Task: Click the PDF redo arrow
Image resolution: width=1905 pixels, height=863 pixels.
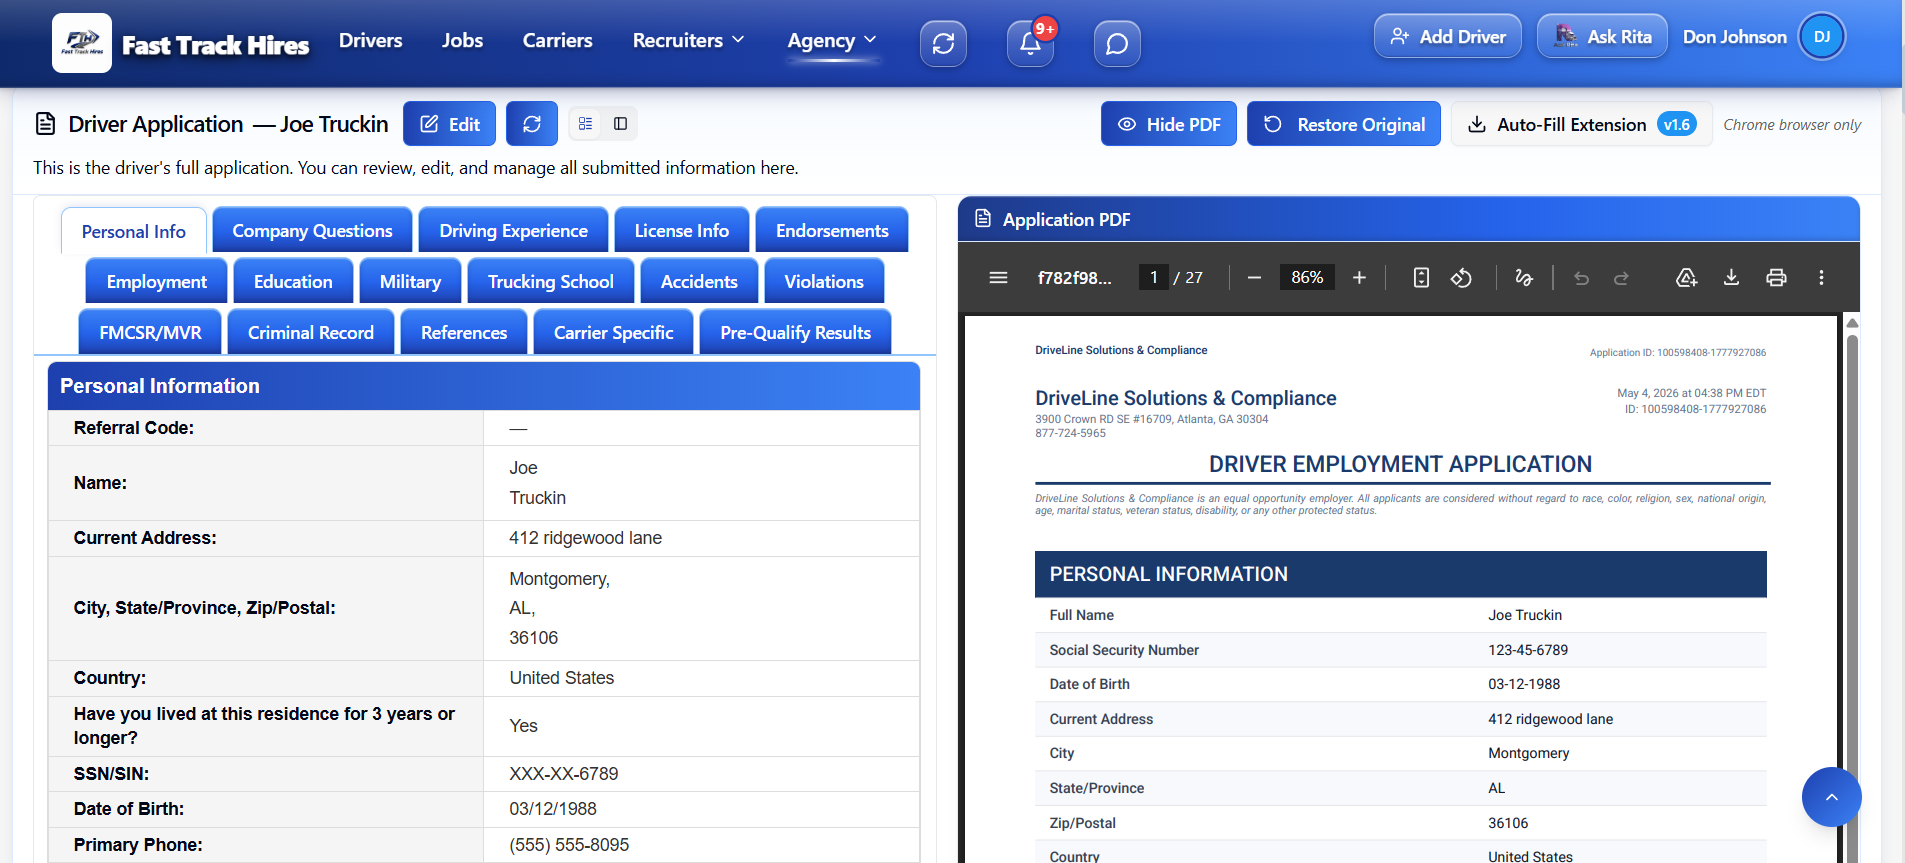Action: tap(1621, 277)
